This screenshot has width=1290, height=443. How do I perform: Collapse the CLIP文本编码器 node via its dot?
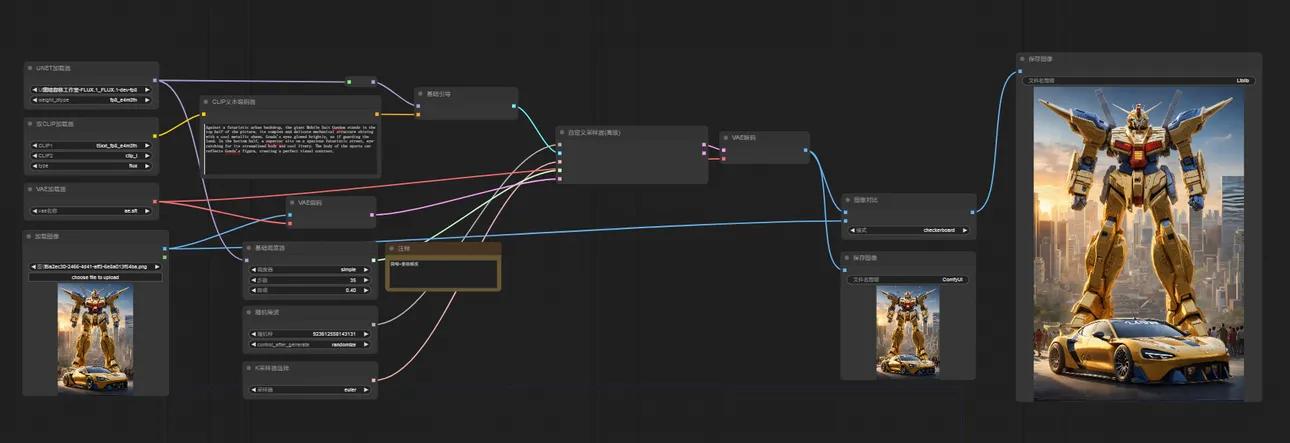[207, 102]
